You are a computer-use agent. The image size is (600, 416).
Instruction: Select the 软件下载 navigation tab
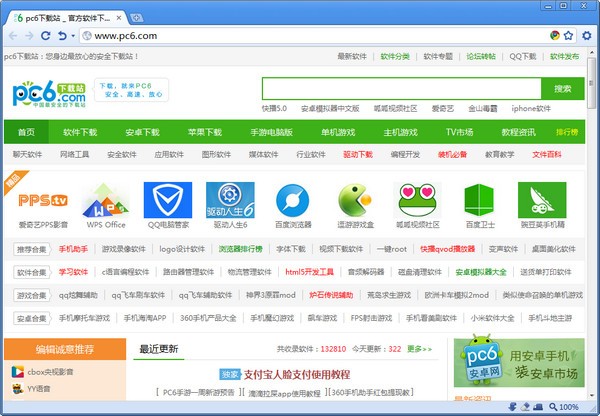pyautogui.click(x=80, y=132)
